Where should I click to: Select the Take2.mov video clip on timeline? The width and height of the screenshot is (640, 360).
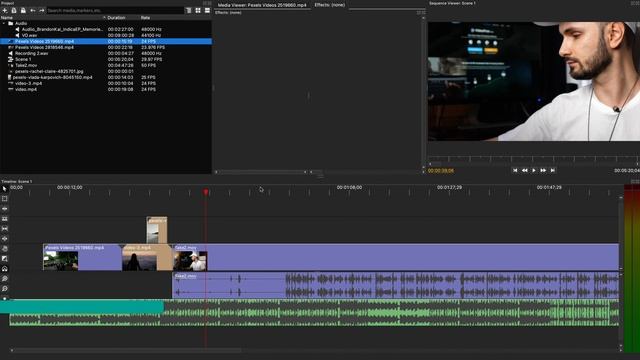click(x=396, y=258)
